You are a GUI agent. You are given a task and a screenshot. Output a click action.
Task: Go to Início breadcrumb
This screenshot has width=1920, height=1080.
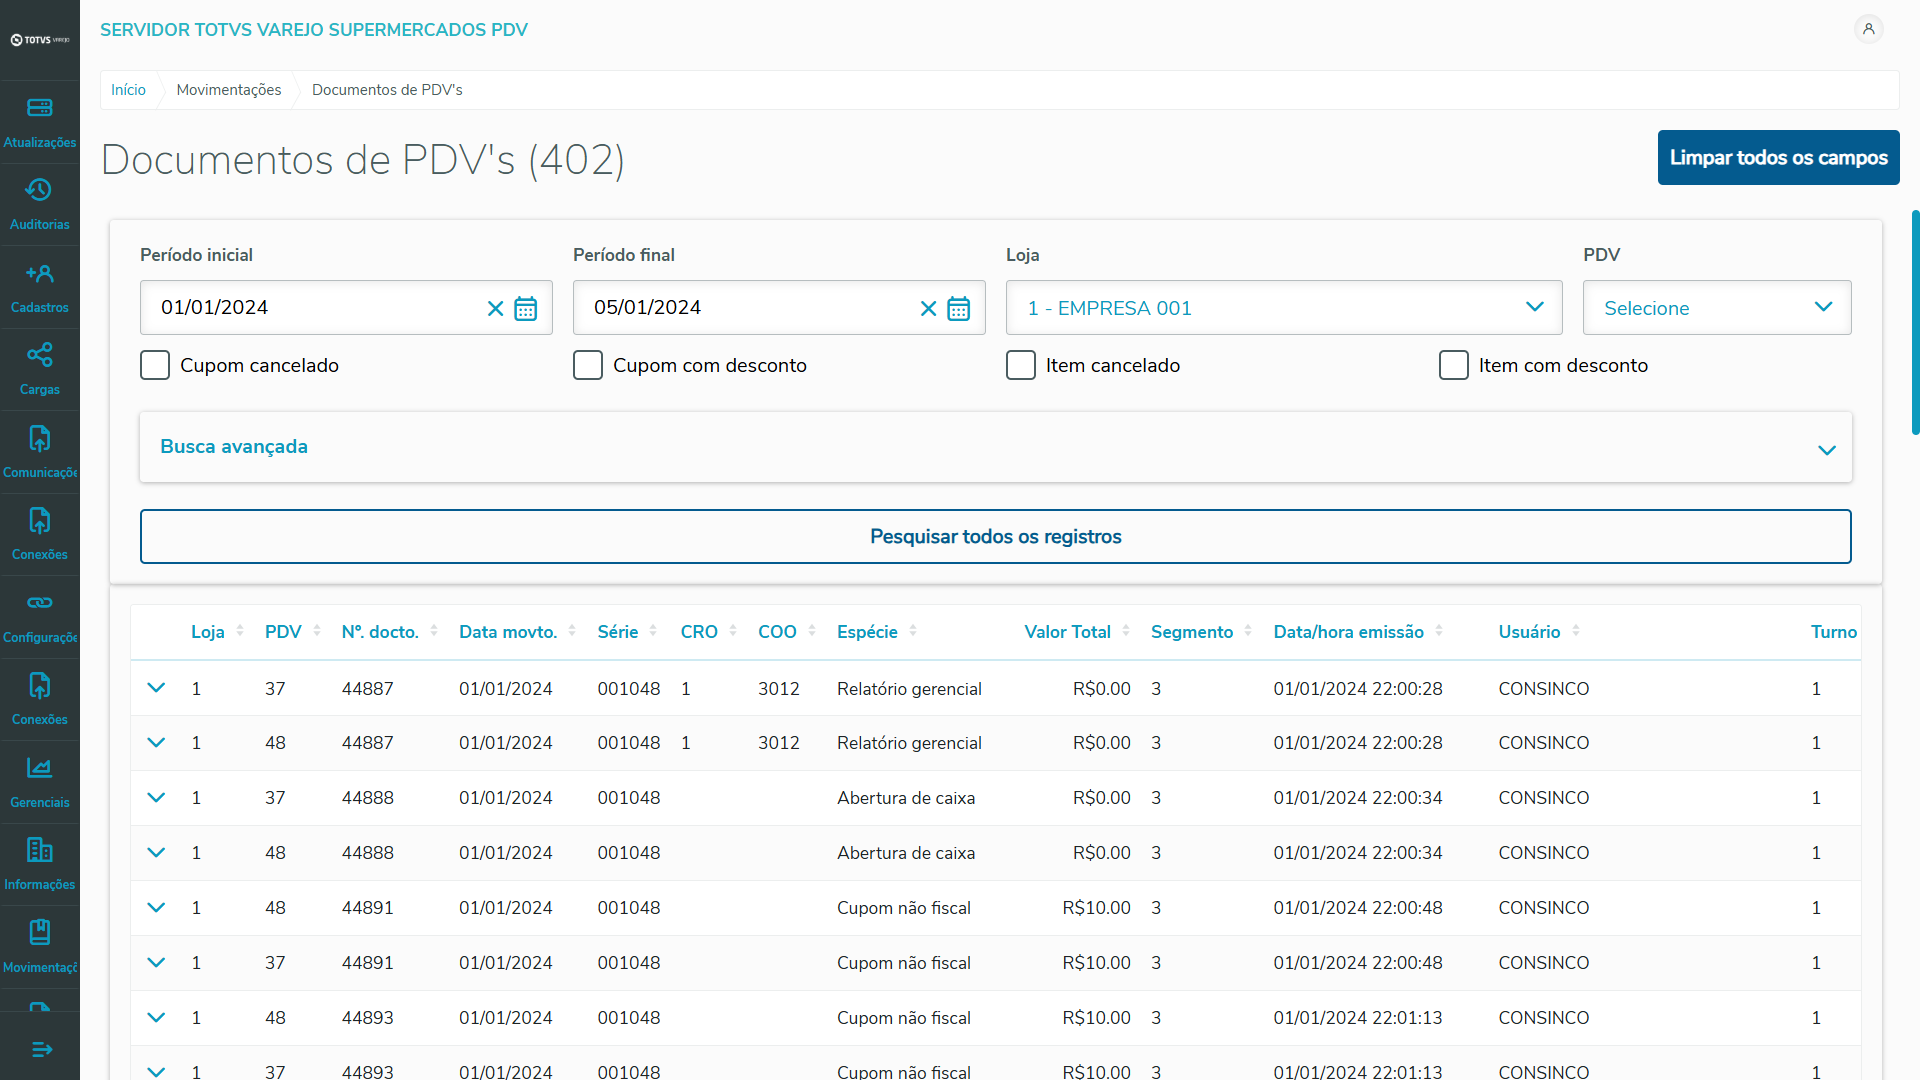(x=128, y=90)
